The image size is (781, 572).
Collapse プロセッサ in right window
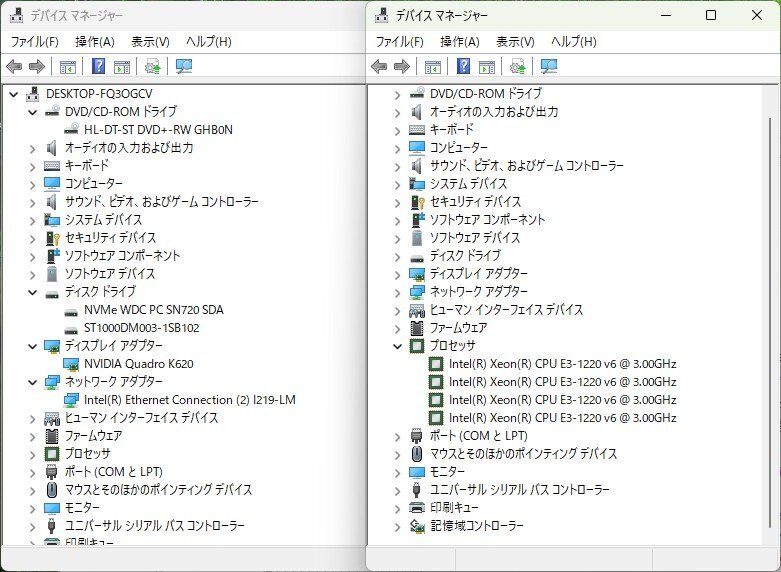click(x=397, y=346)
